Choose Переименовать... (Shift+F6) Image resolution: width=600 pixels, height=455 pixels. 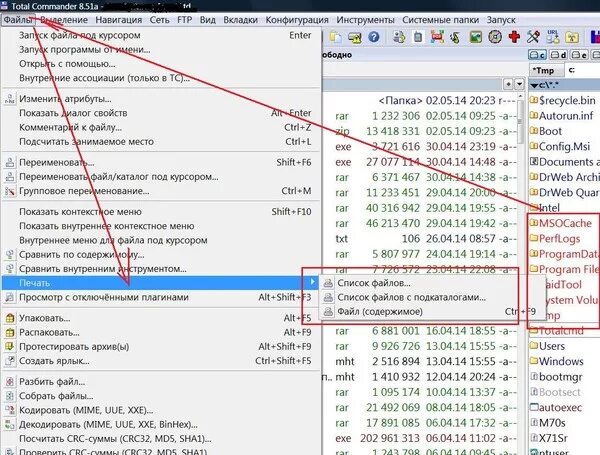pyautogui.click(x=161, y=163)
